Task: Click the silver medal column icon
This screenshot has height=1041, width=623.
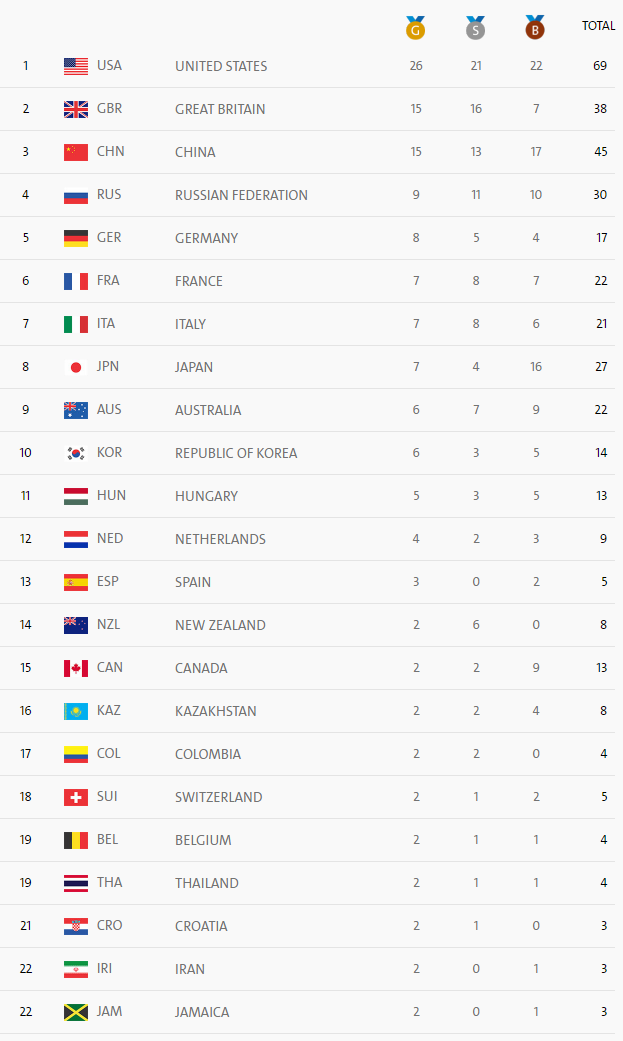Action: tap(476, 28)
